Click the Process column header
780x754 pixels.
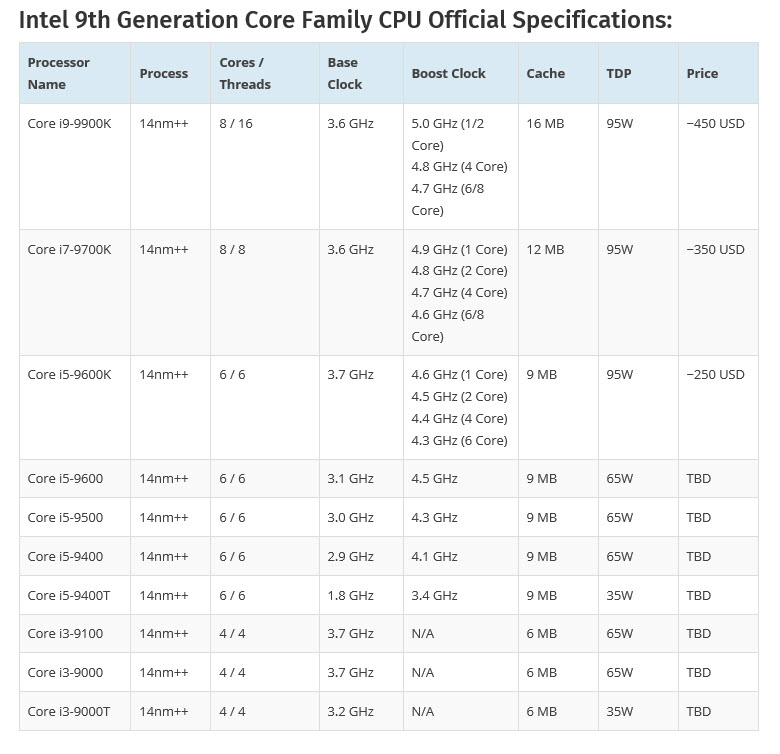pyautogui.click(x=164, y=73)
